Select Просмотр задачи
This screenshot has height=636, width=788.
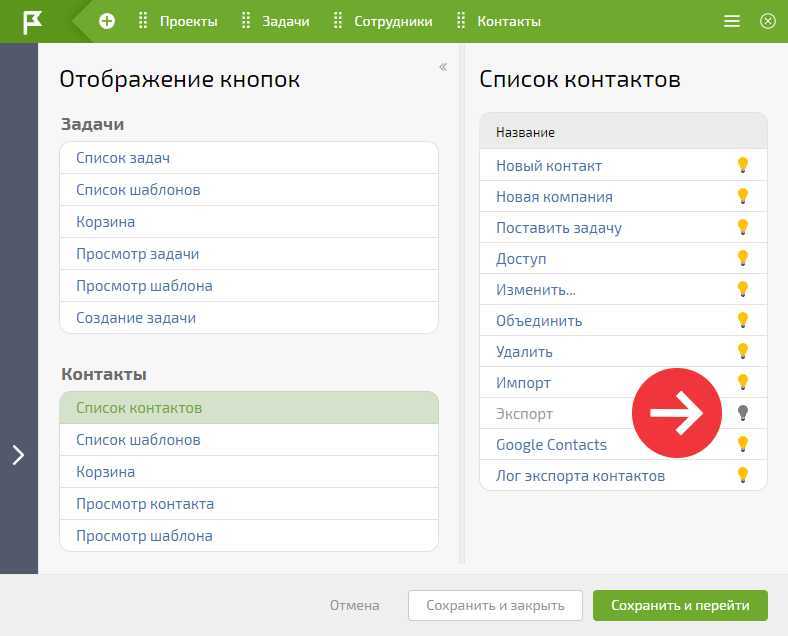coord(249,254)
